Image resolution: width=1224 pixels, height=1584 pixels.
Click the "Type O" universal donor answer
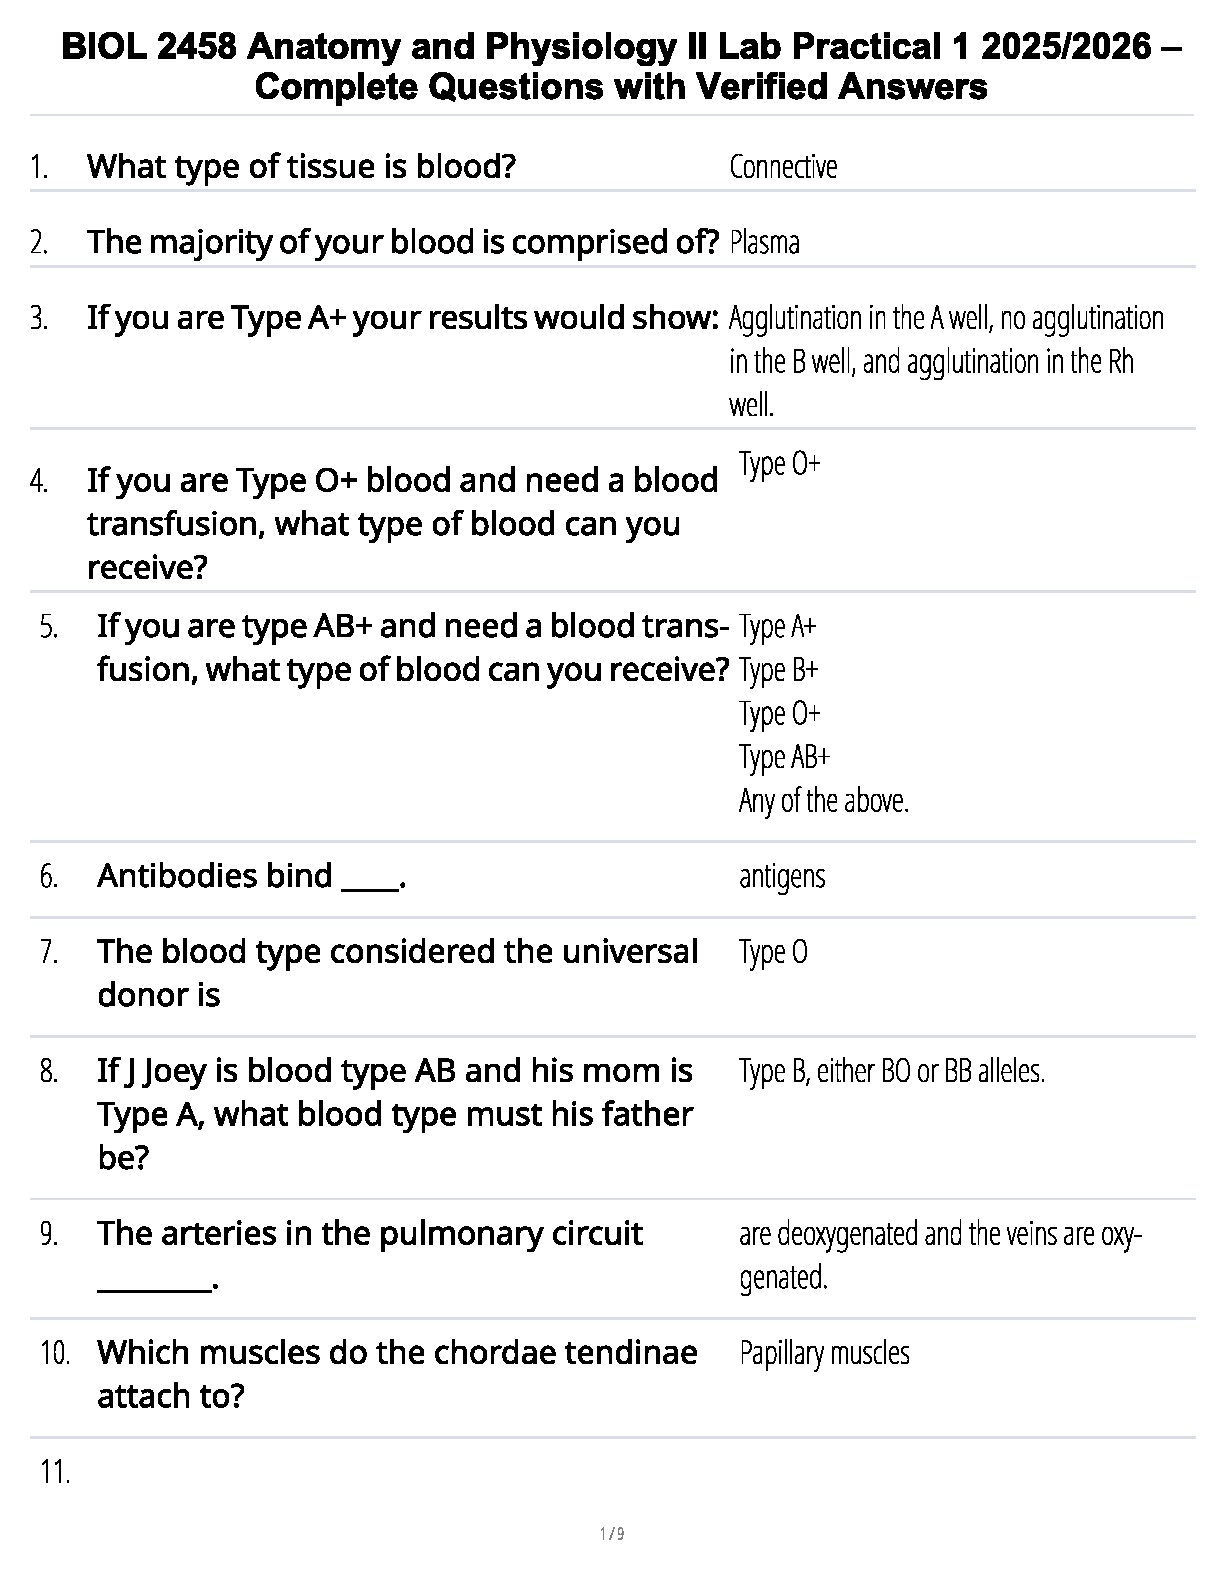click(773, 952)
